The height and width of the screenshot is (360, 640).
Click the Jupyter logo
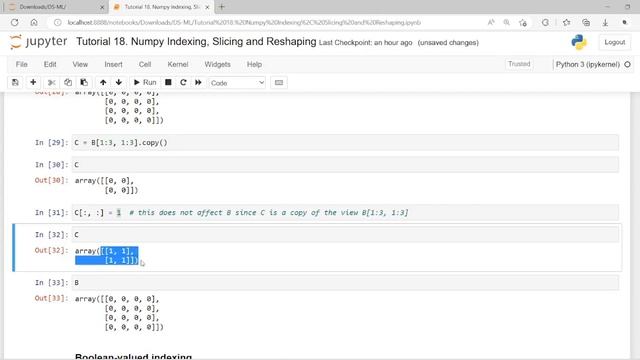[x=38, y=42]
